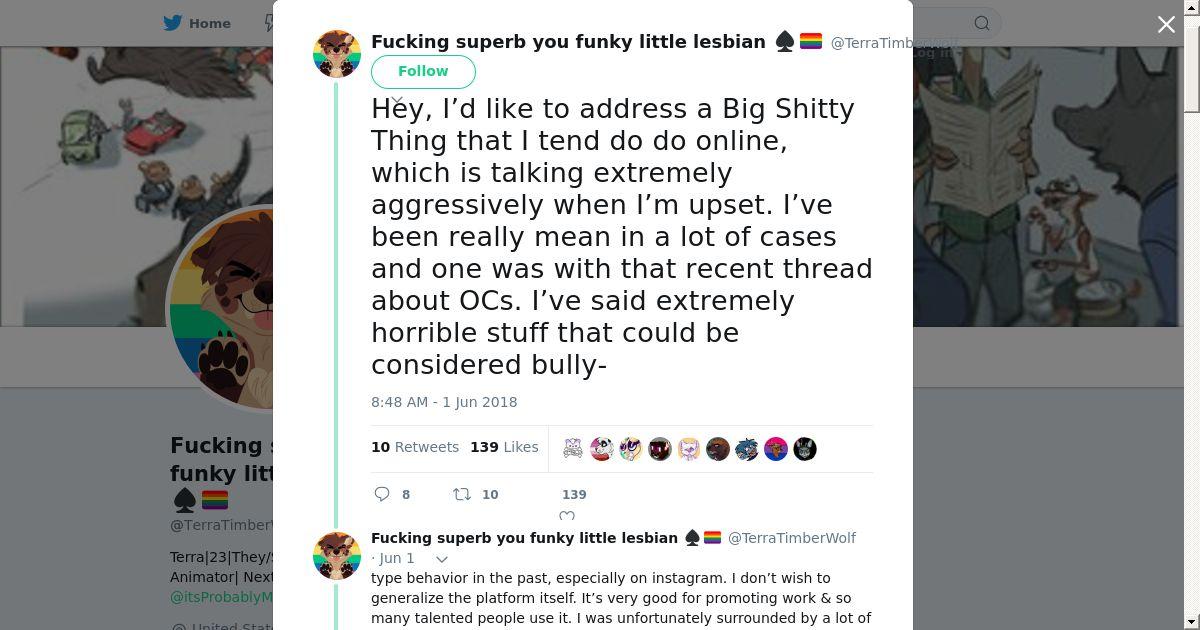Click the heart like icon below 139

[567, 516]
